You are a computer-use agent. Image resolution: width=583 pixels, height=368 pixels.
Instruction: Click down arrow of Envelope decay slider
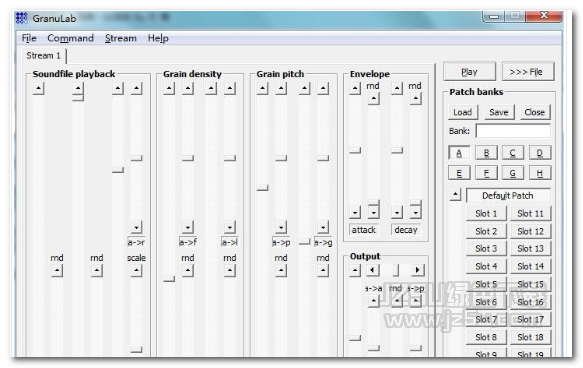pos(397,213)
